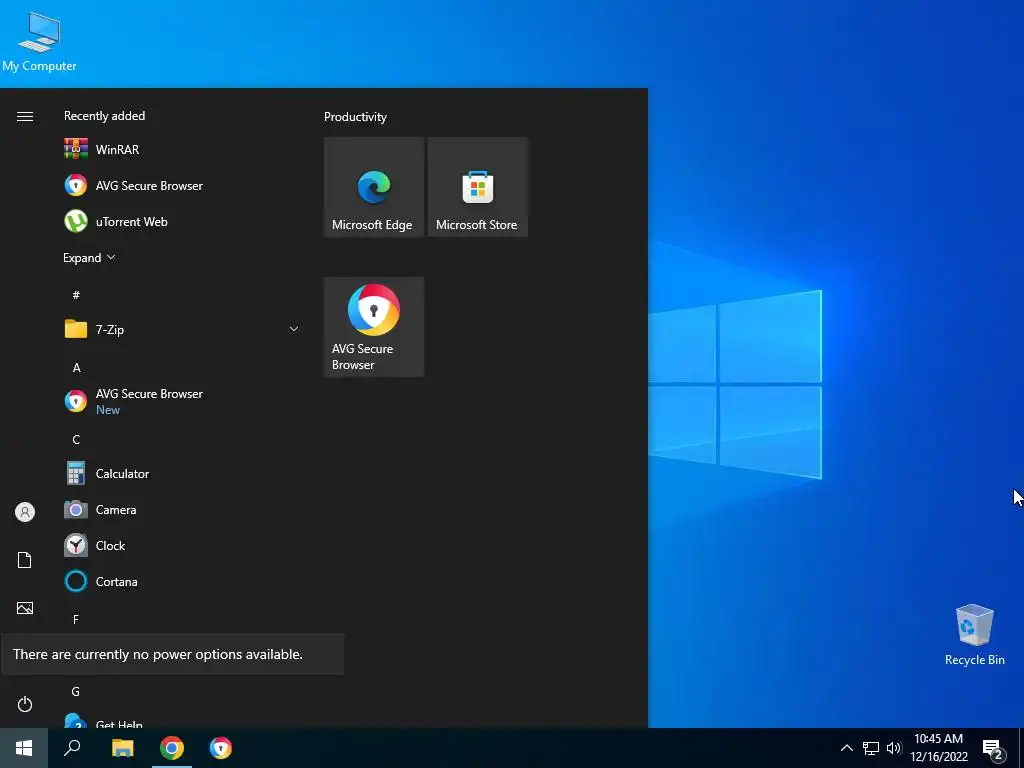Screen dimensions: 1024x768
Task: Open File Explorer from taskbar
Action: tap(122, 748)
